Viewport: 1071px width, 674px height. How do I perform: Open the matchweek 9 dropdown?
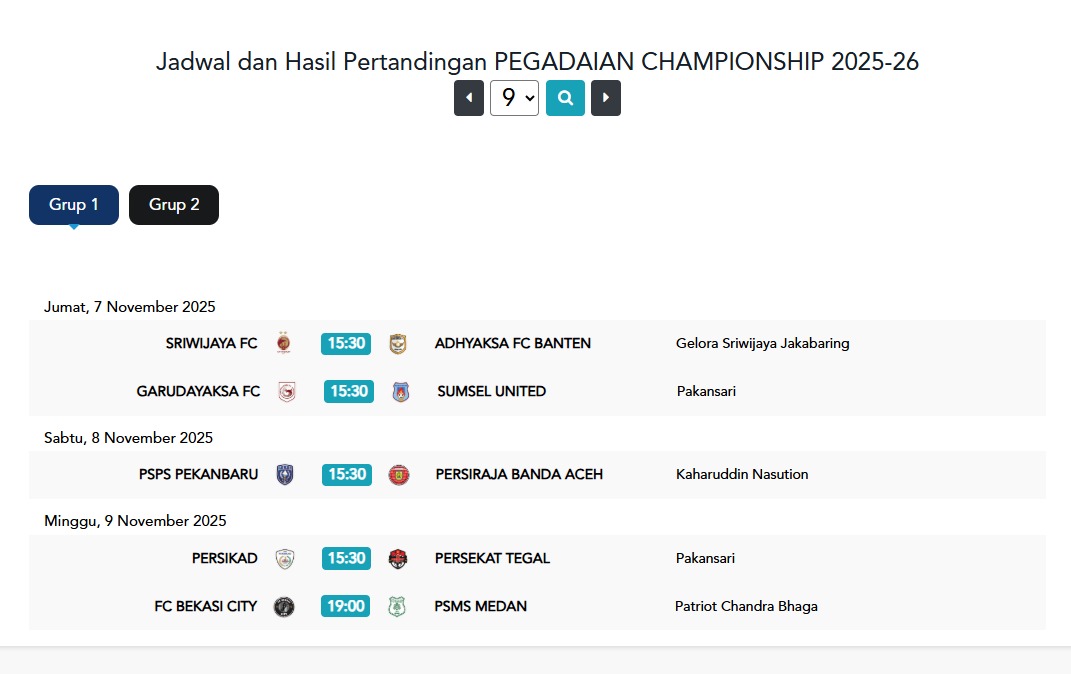click(x=514, y=98)
